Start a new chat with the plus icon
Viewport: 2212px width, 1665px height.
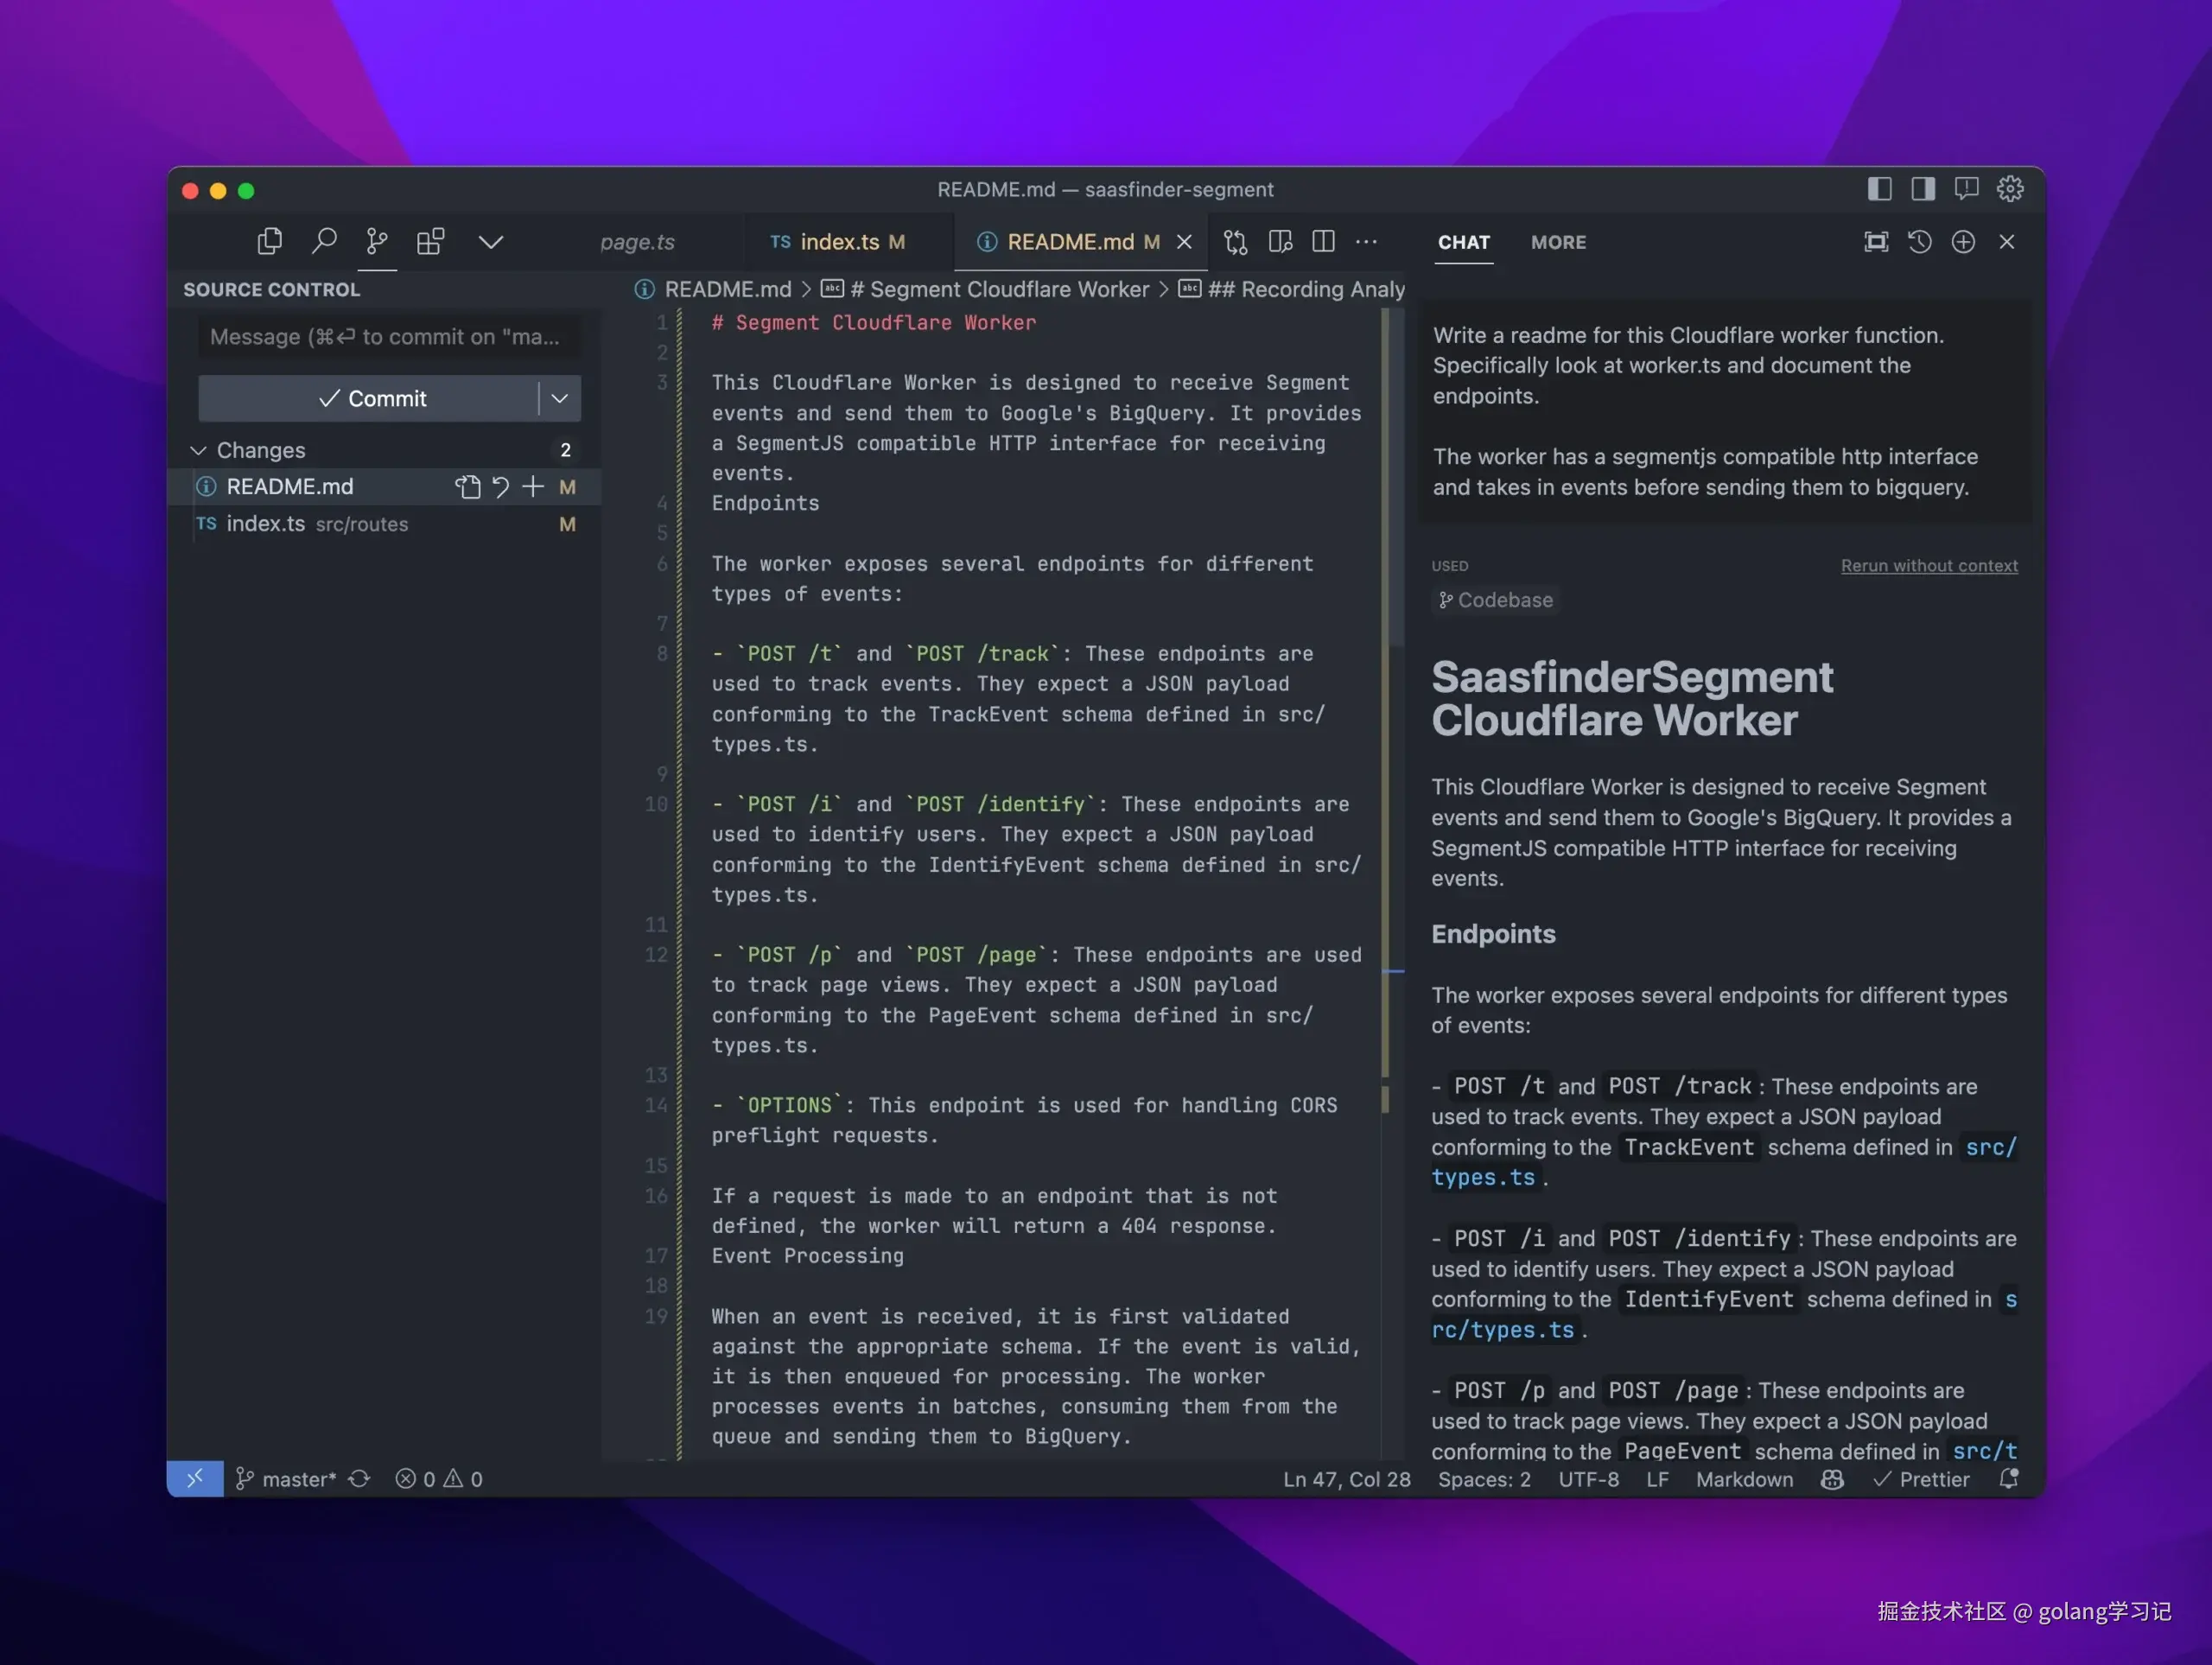point(1963,242)
